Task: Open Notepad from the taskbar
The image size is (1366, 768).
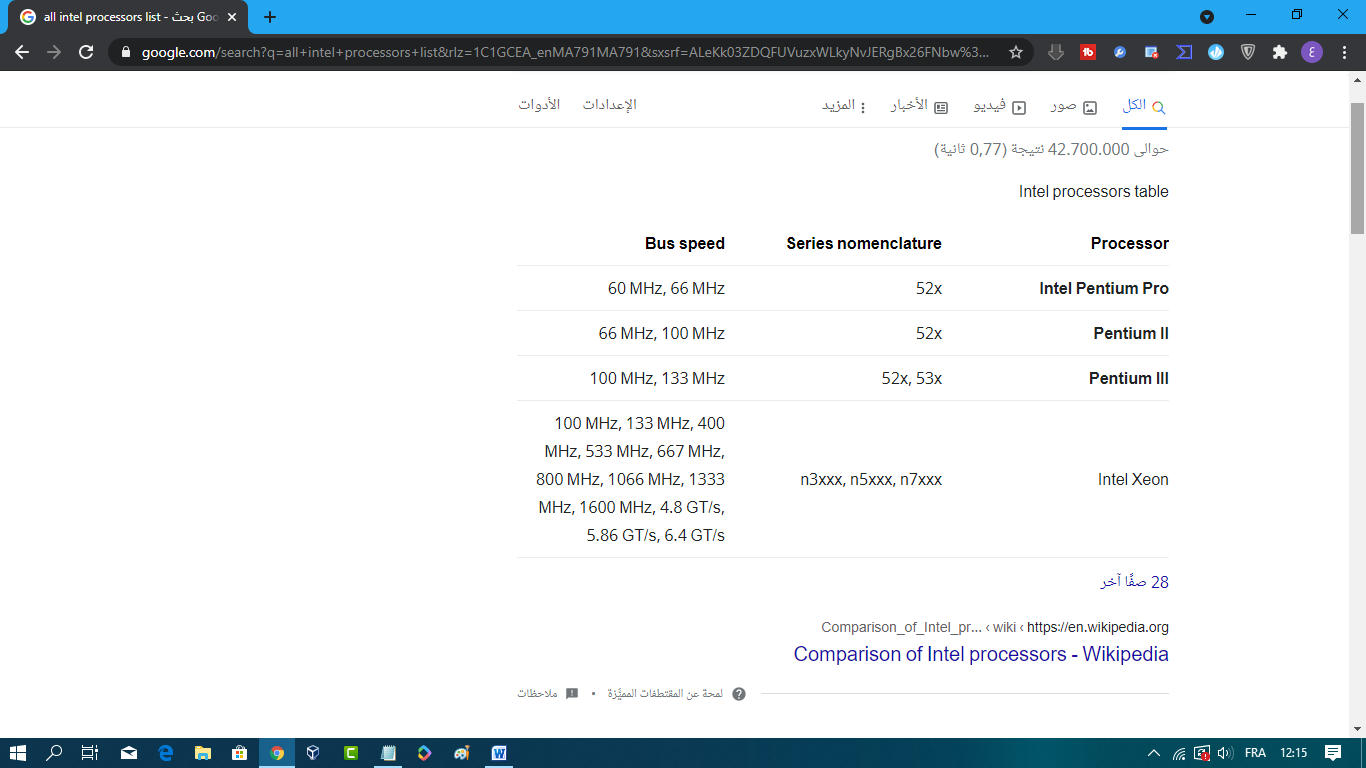Action: 388,753
